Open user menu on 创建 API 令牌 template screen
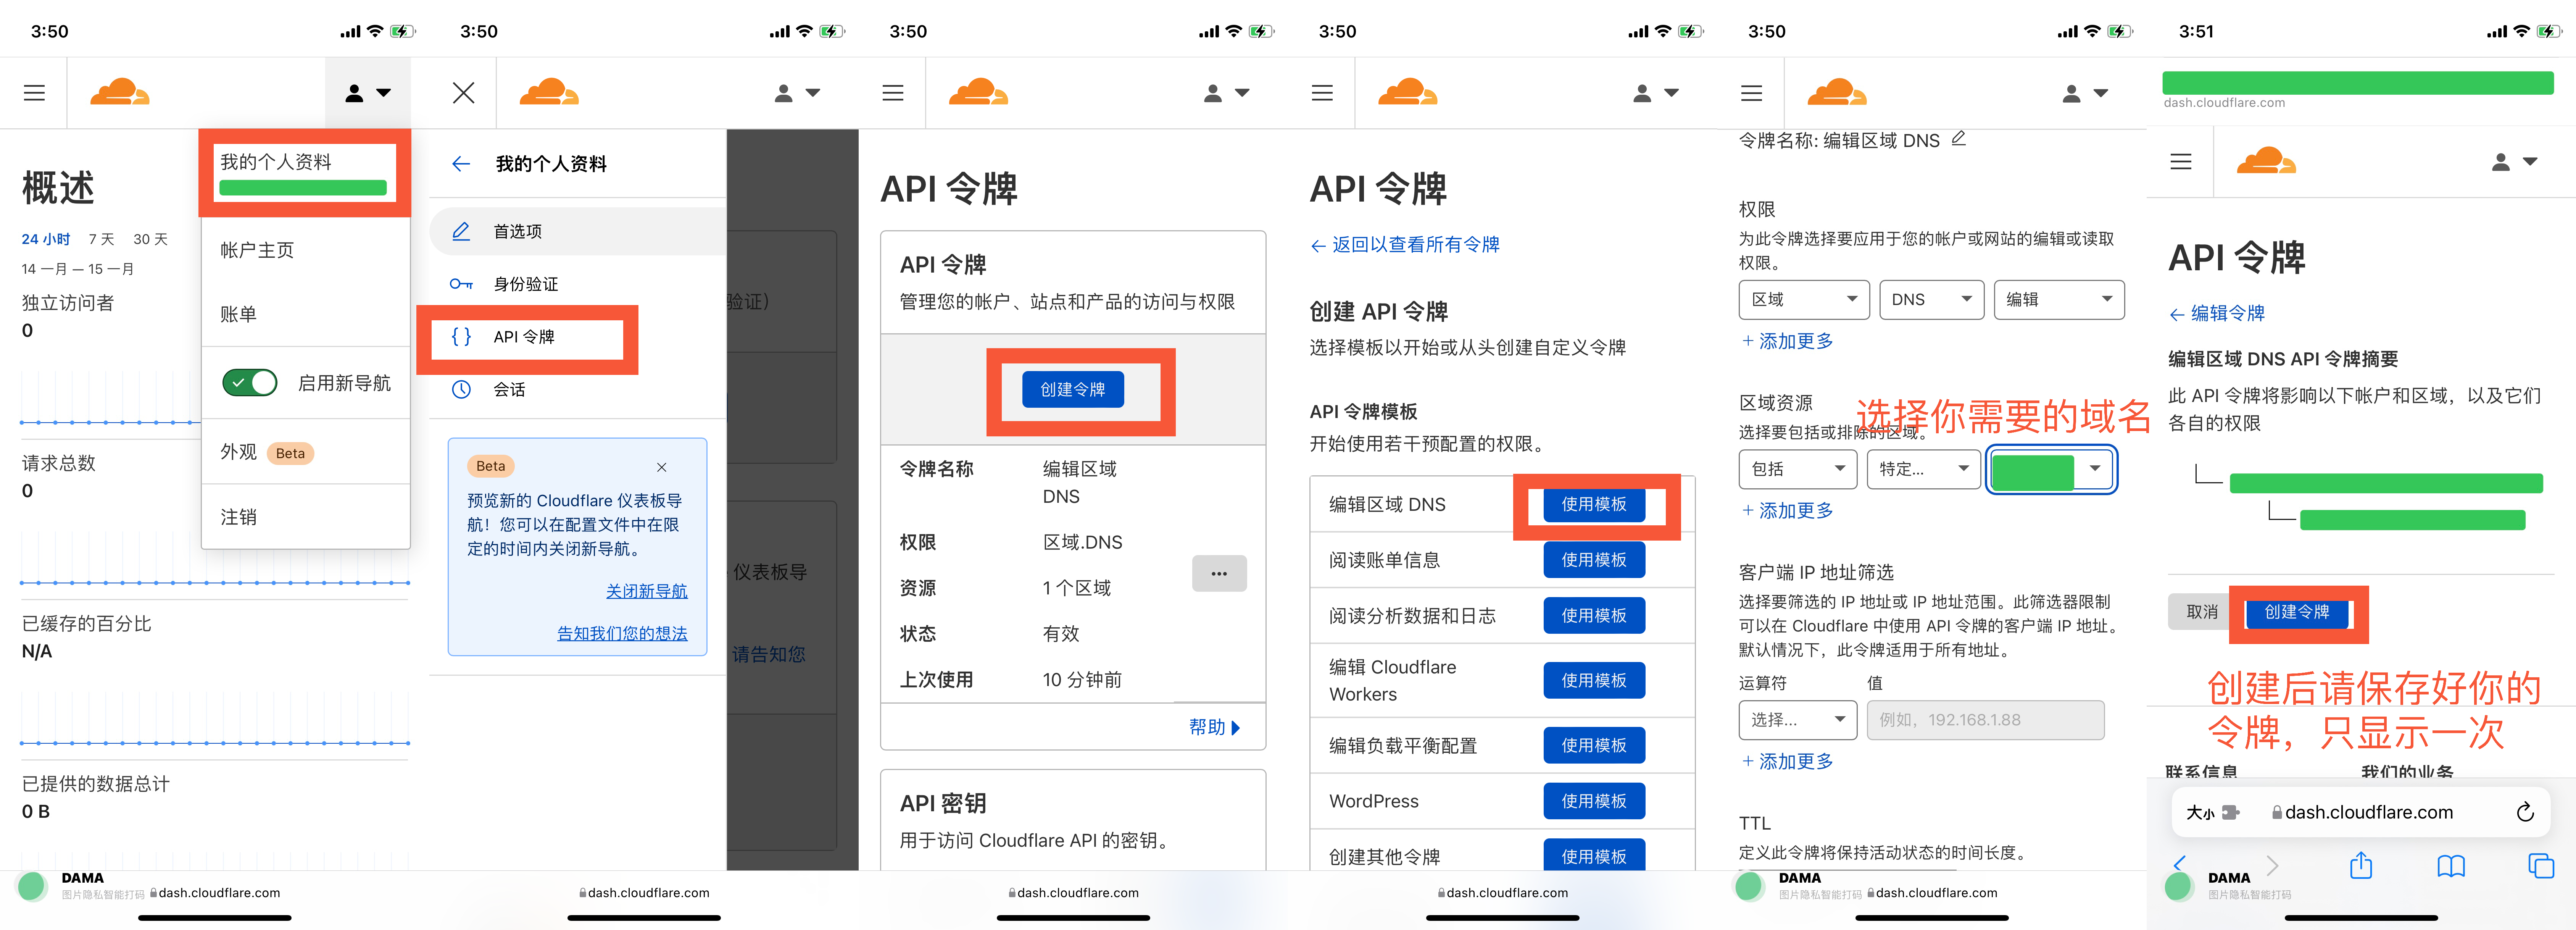Viewport: 2576px width, 930px height. point(1655,93)
